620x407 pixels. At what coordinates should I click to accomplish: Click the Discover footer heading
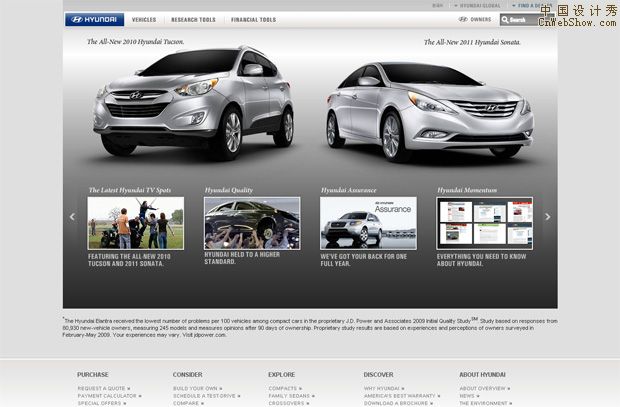[x=378, y=374]
